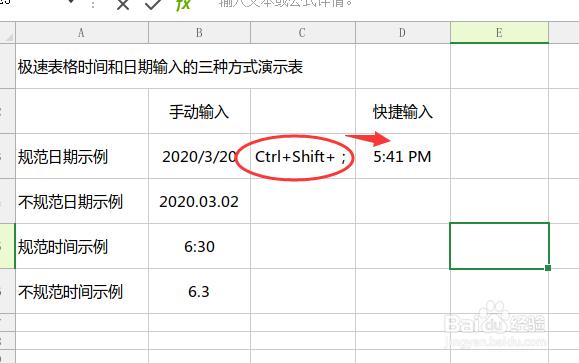Select the 快捷输入 header cell
The image size is (579, 363).
pyautogui.click(x=403, y=112)
